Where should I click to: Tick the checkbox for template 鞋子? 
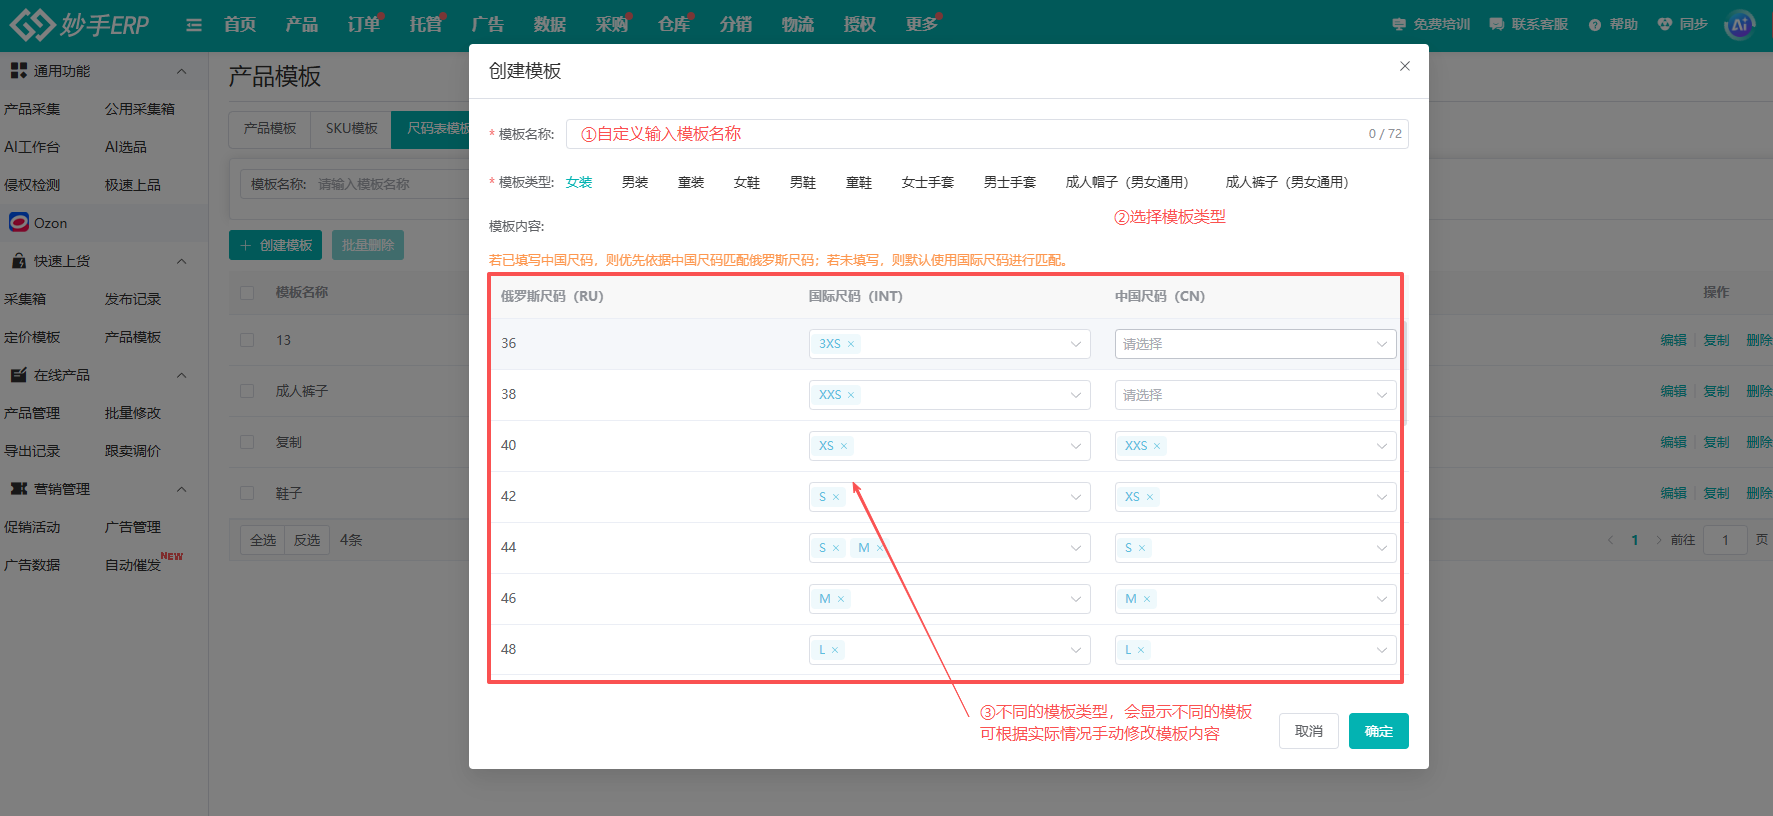(247, 493)
